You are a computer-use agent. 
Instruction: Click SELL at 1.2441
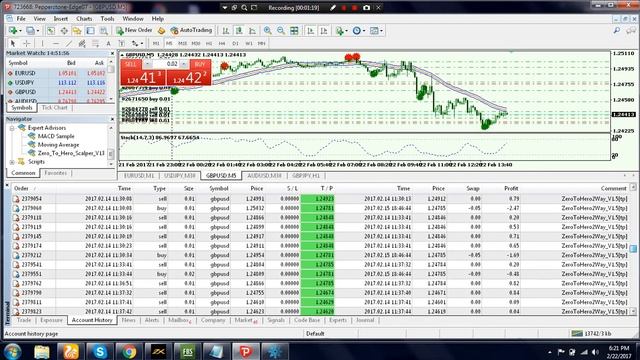(143, 77)
